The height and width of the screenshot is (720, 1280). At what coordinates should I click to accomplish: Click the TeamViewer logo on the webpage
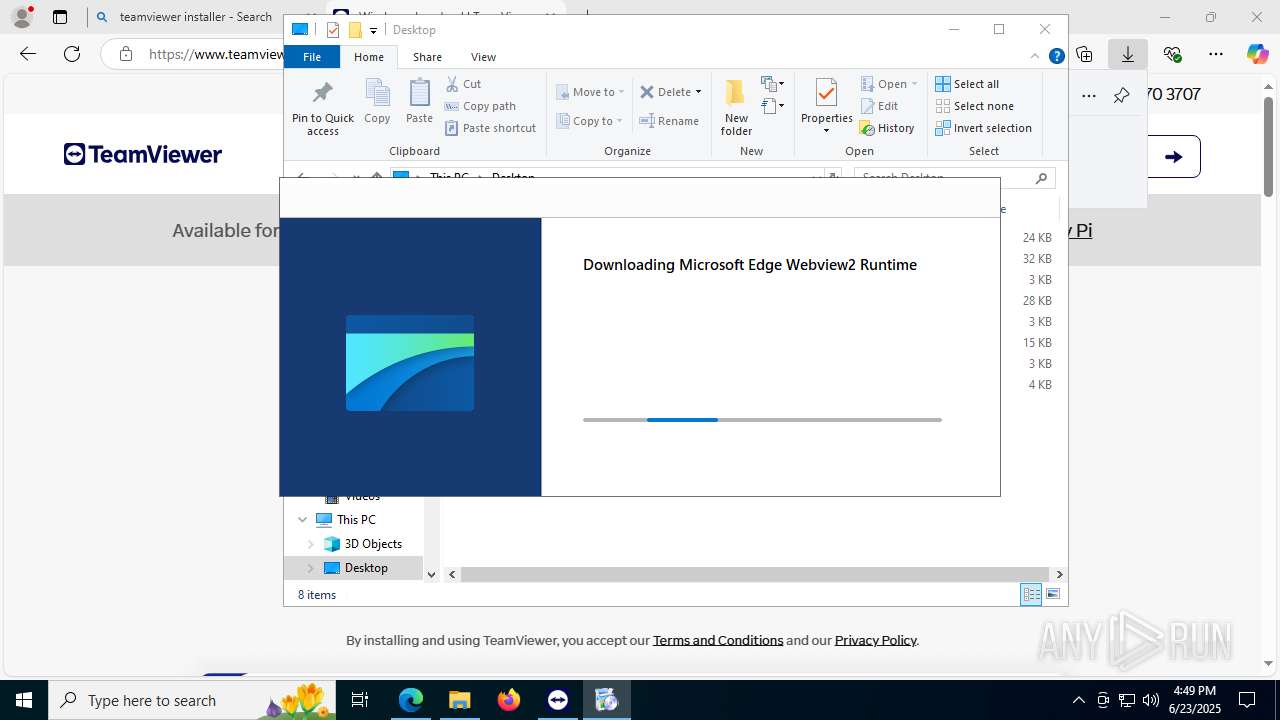click(x=143, y=154)
